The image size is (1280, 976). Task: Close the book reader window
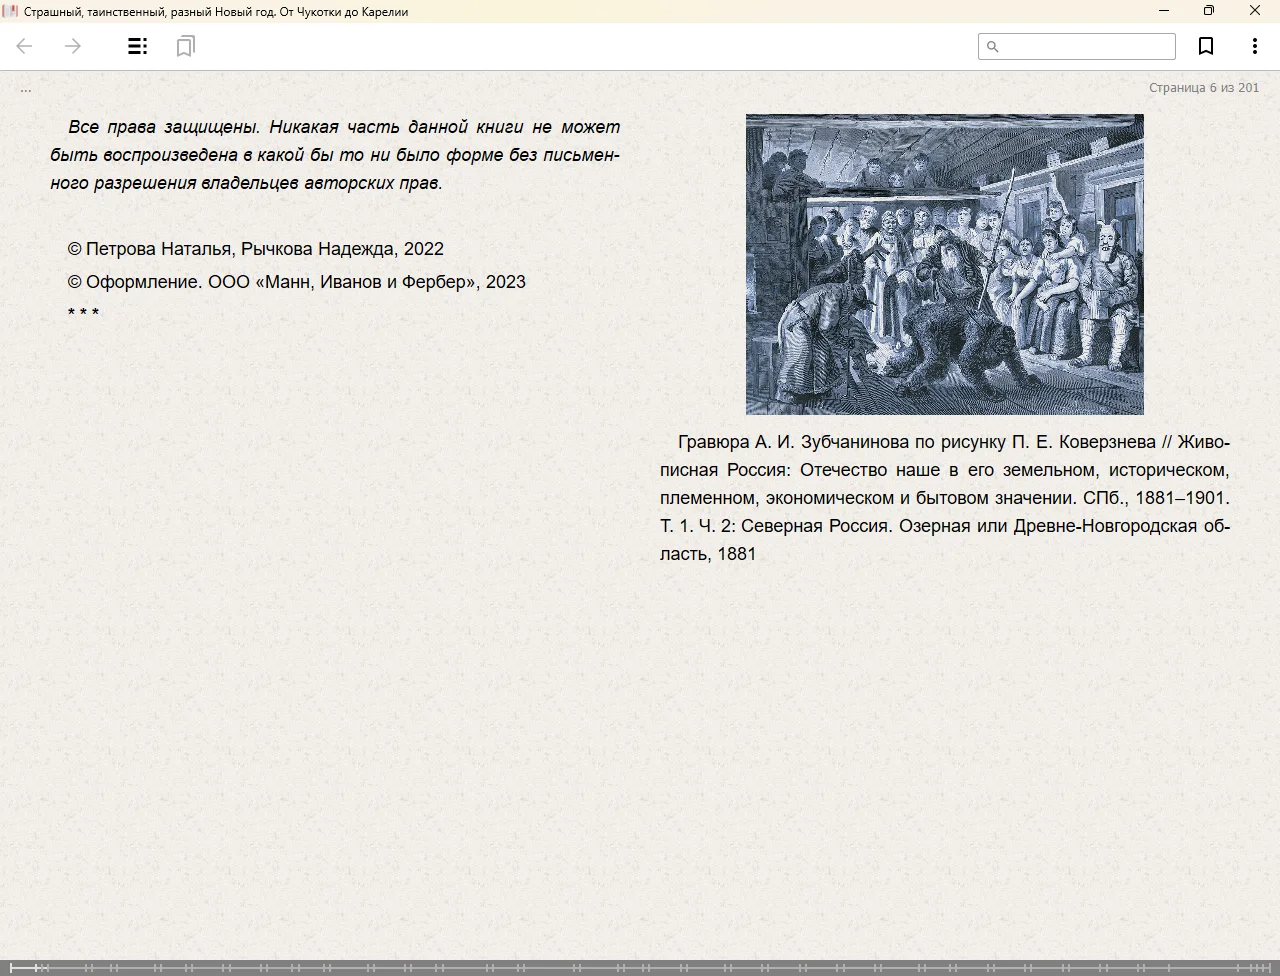[1255, 11]
